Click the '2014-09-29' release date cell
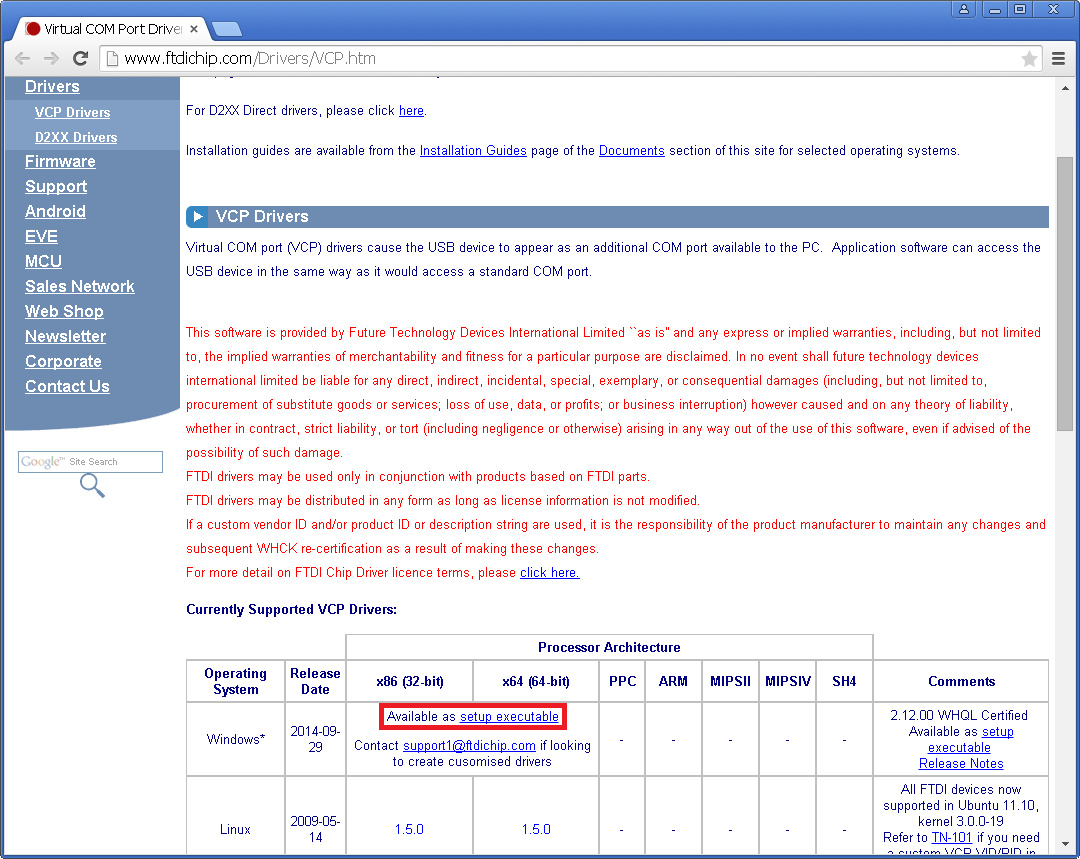The height and width of the screenshot is (859, 1080). (315, 739)
